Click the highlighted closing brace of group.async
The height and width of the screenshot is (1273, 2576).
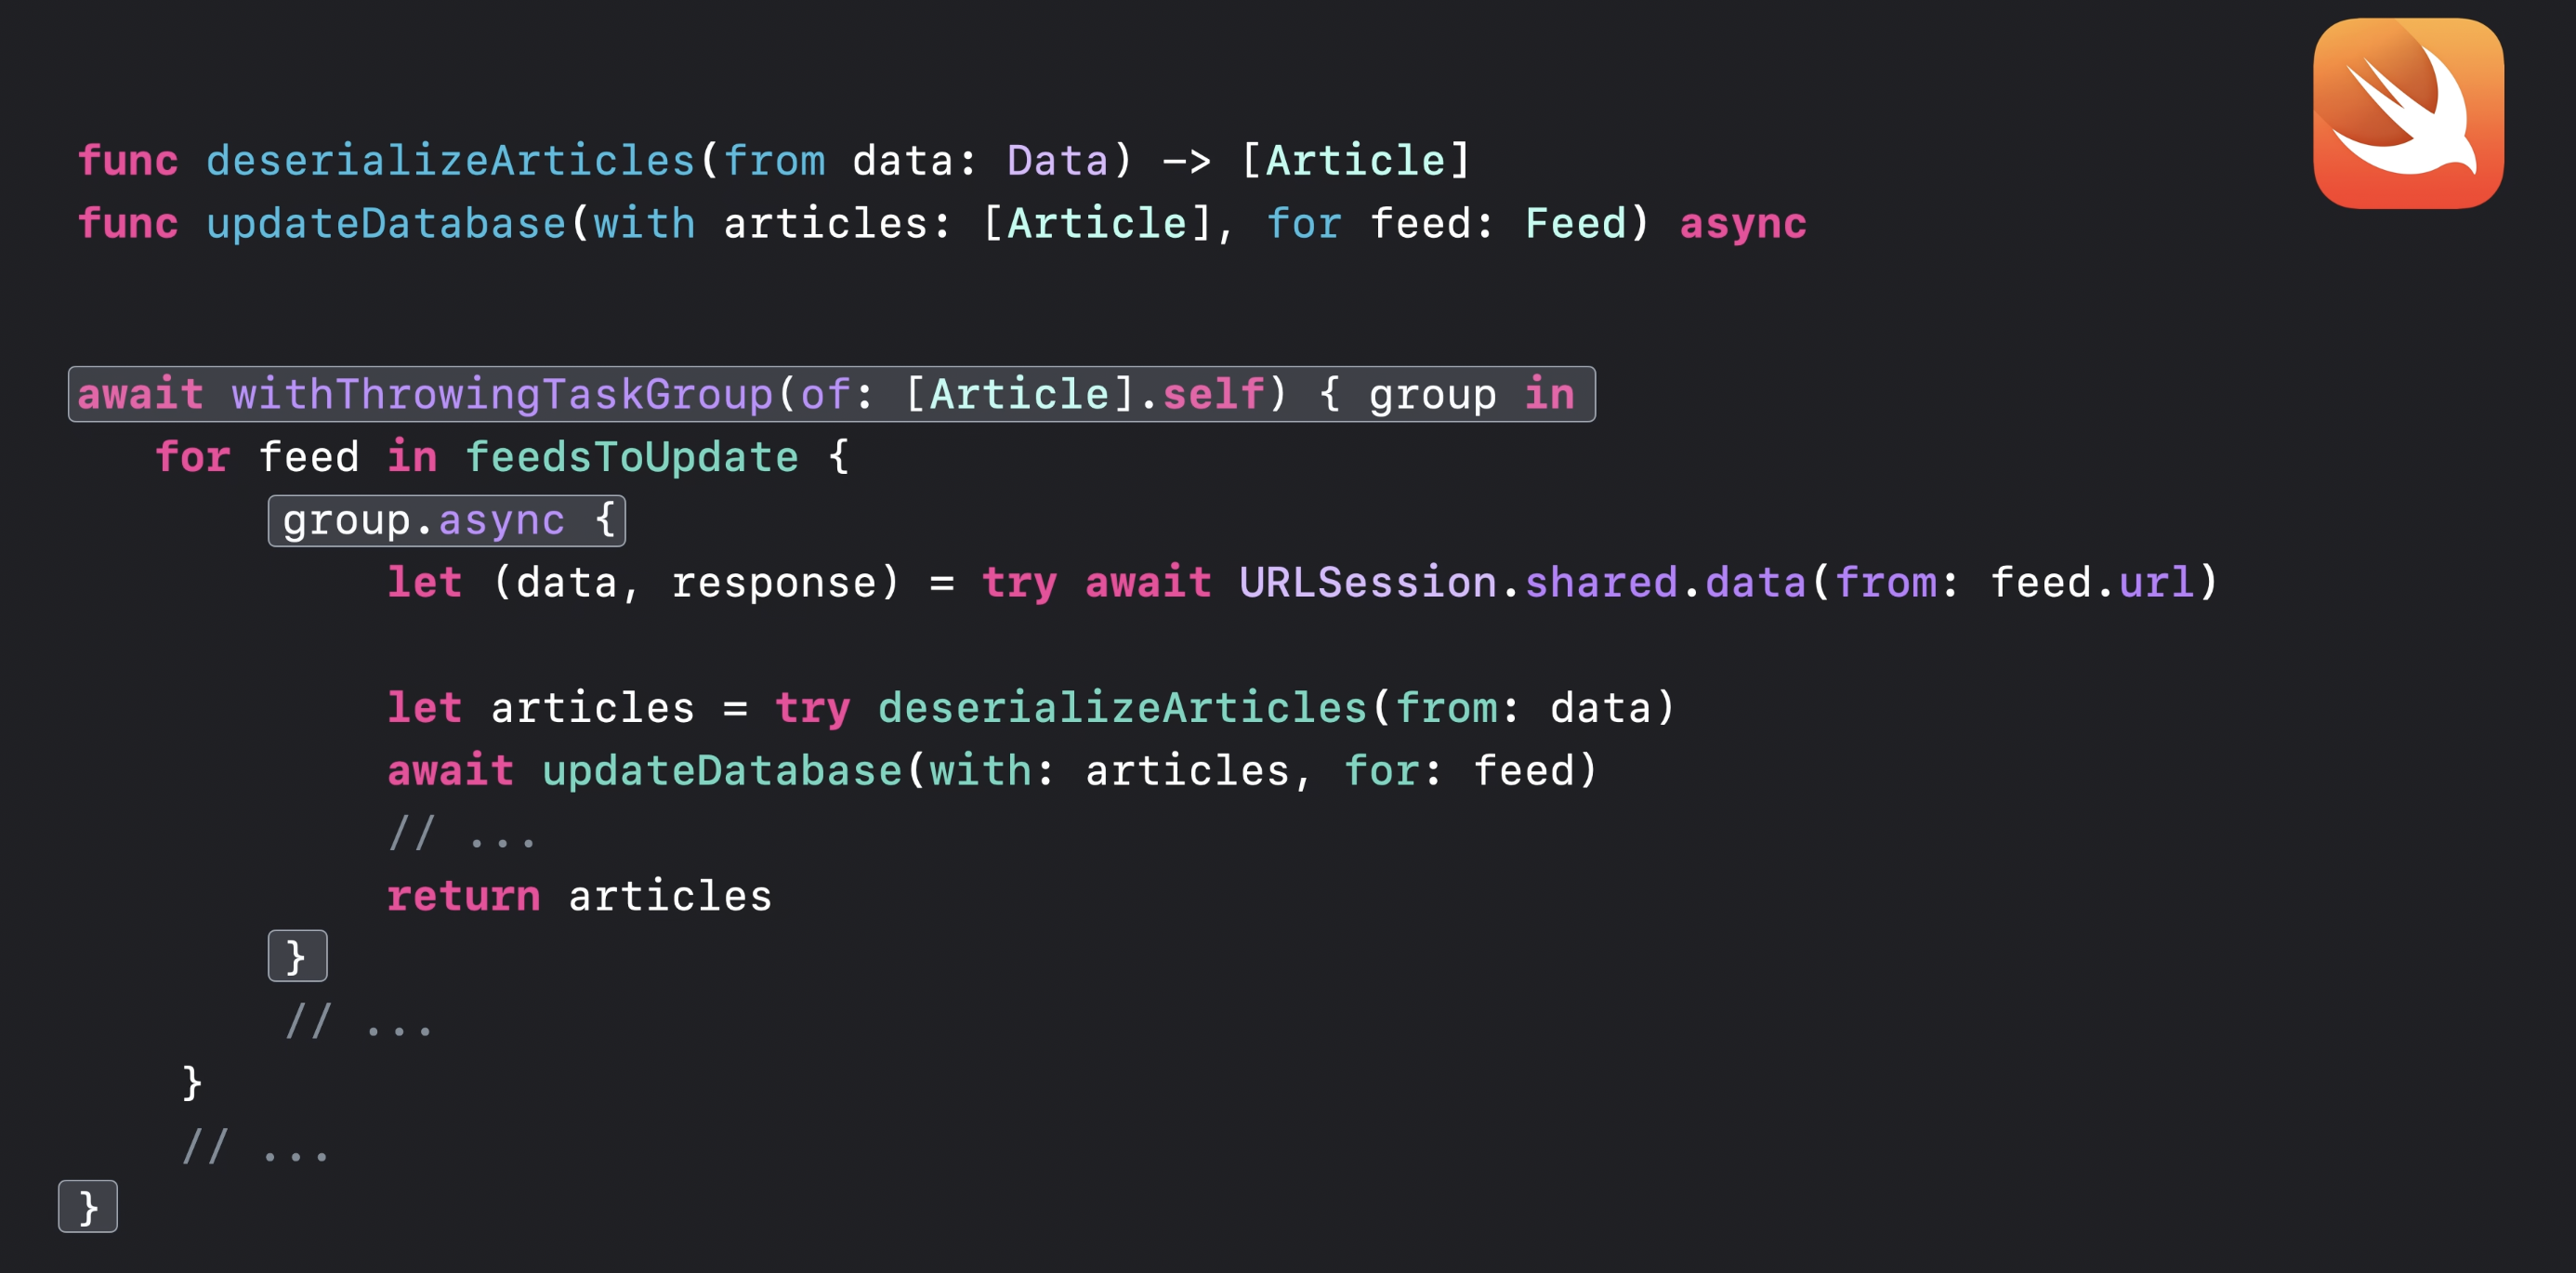coord(297,956)
